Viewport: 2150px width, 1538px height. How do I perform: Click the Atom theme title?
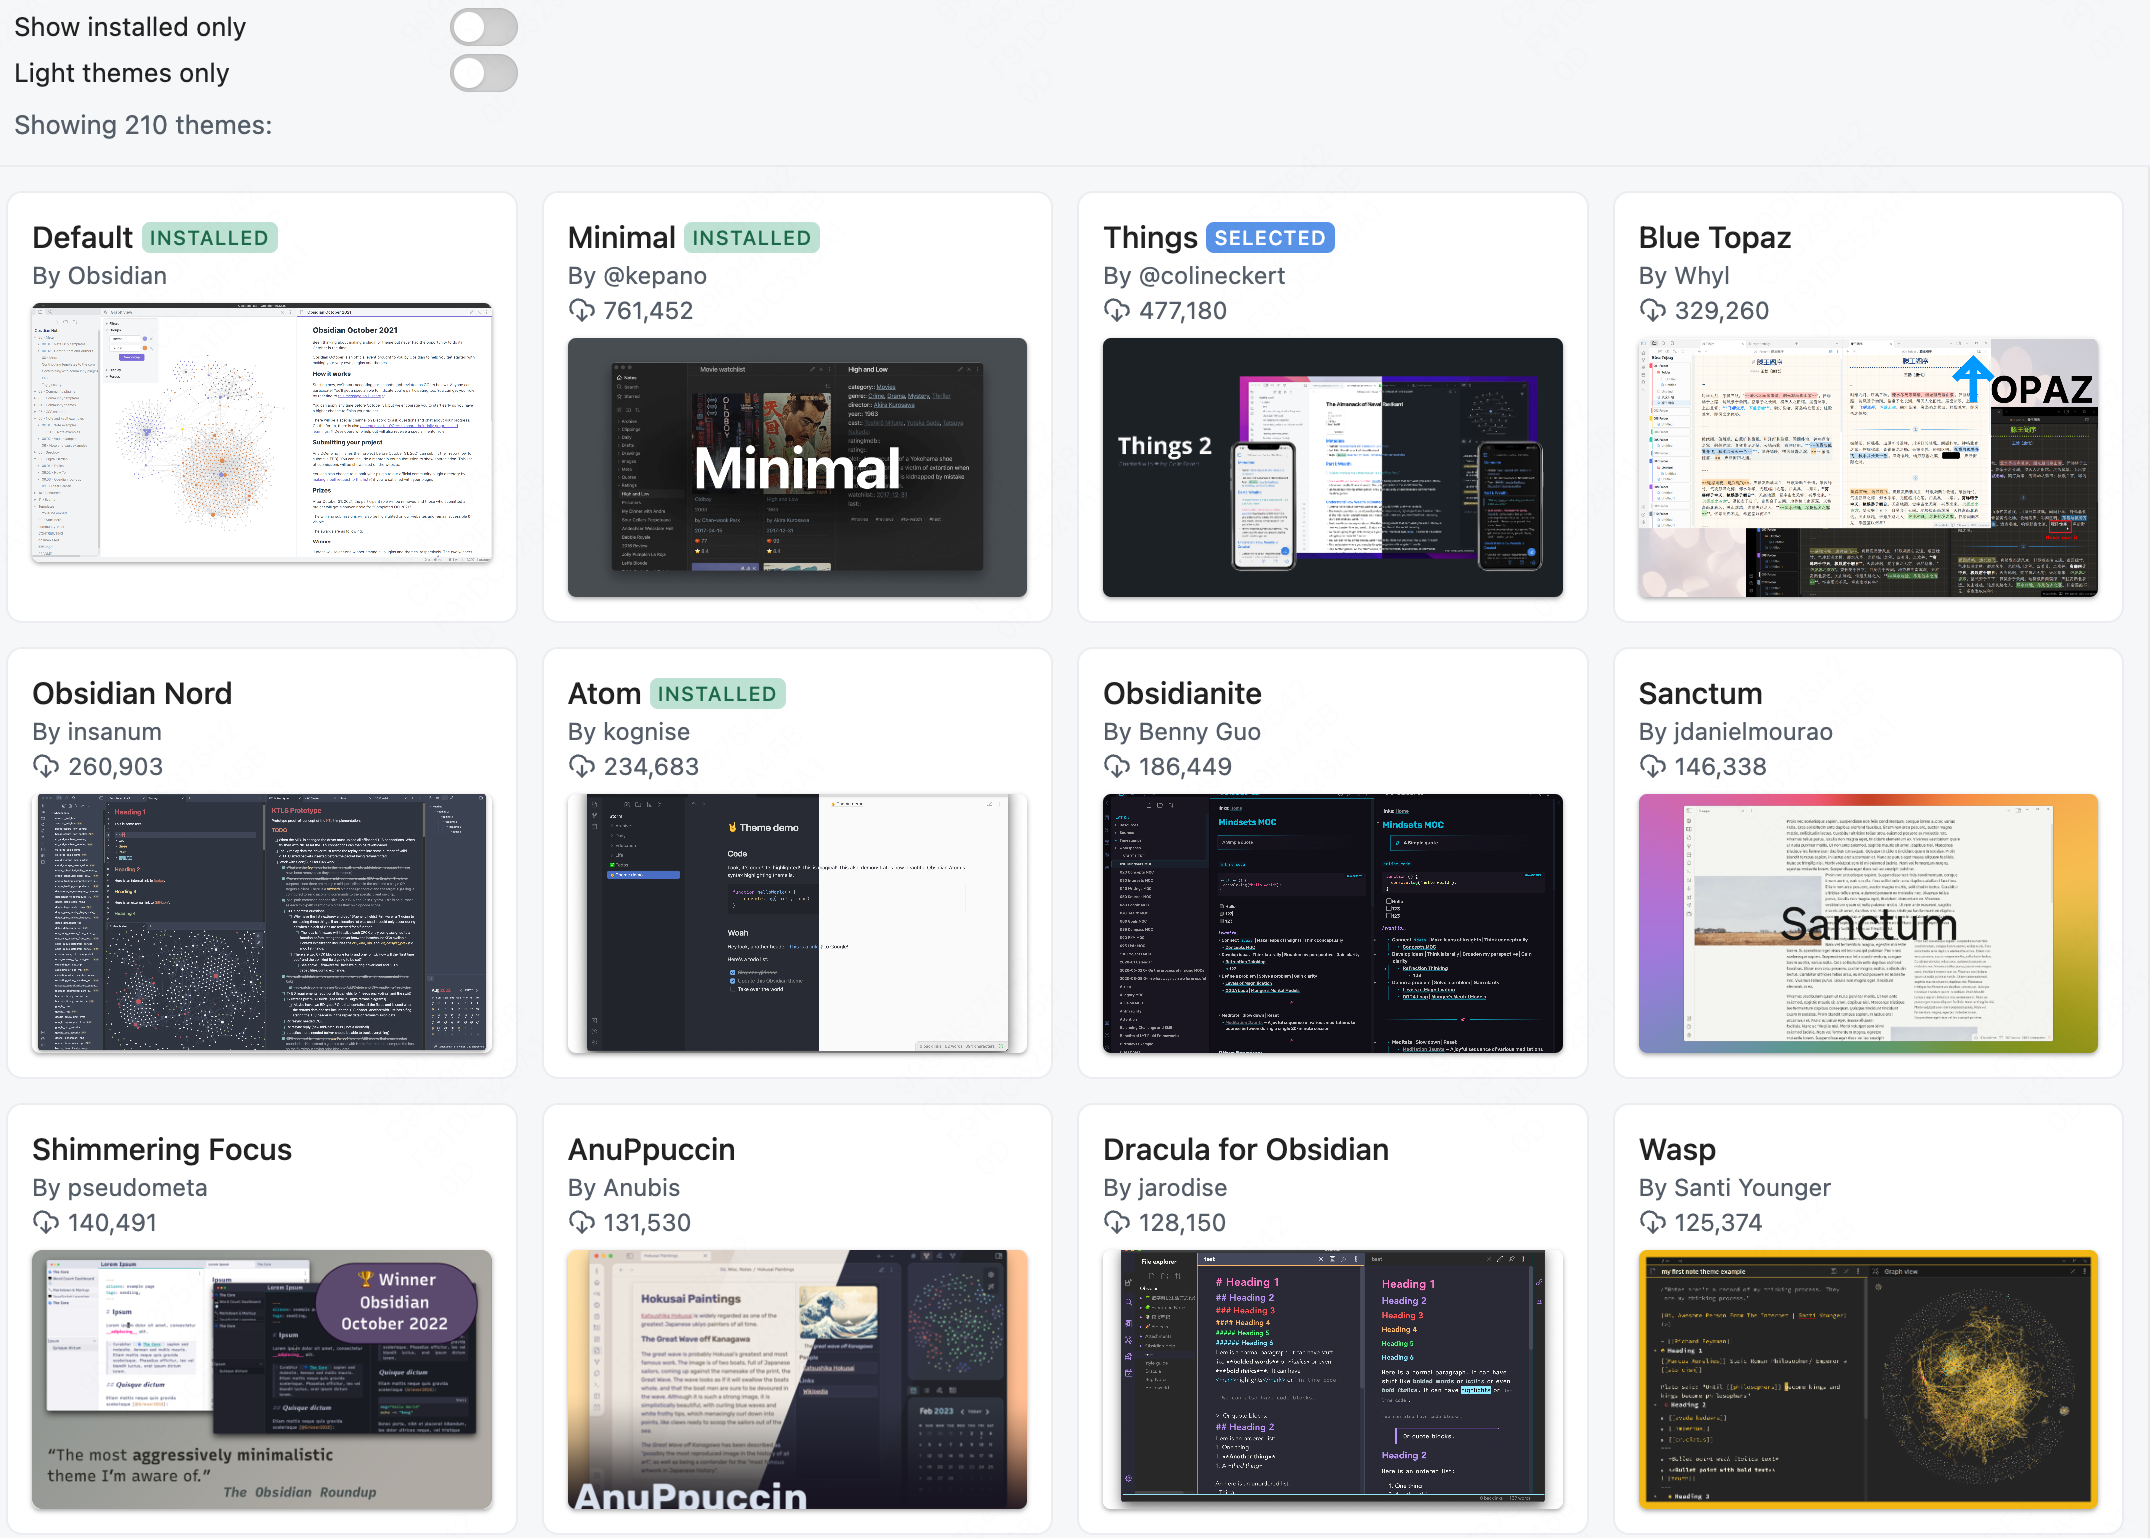pyautogui.click(x=604, y=694)
